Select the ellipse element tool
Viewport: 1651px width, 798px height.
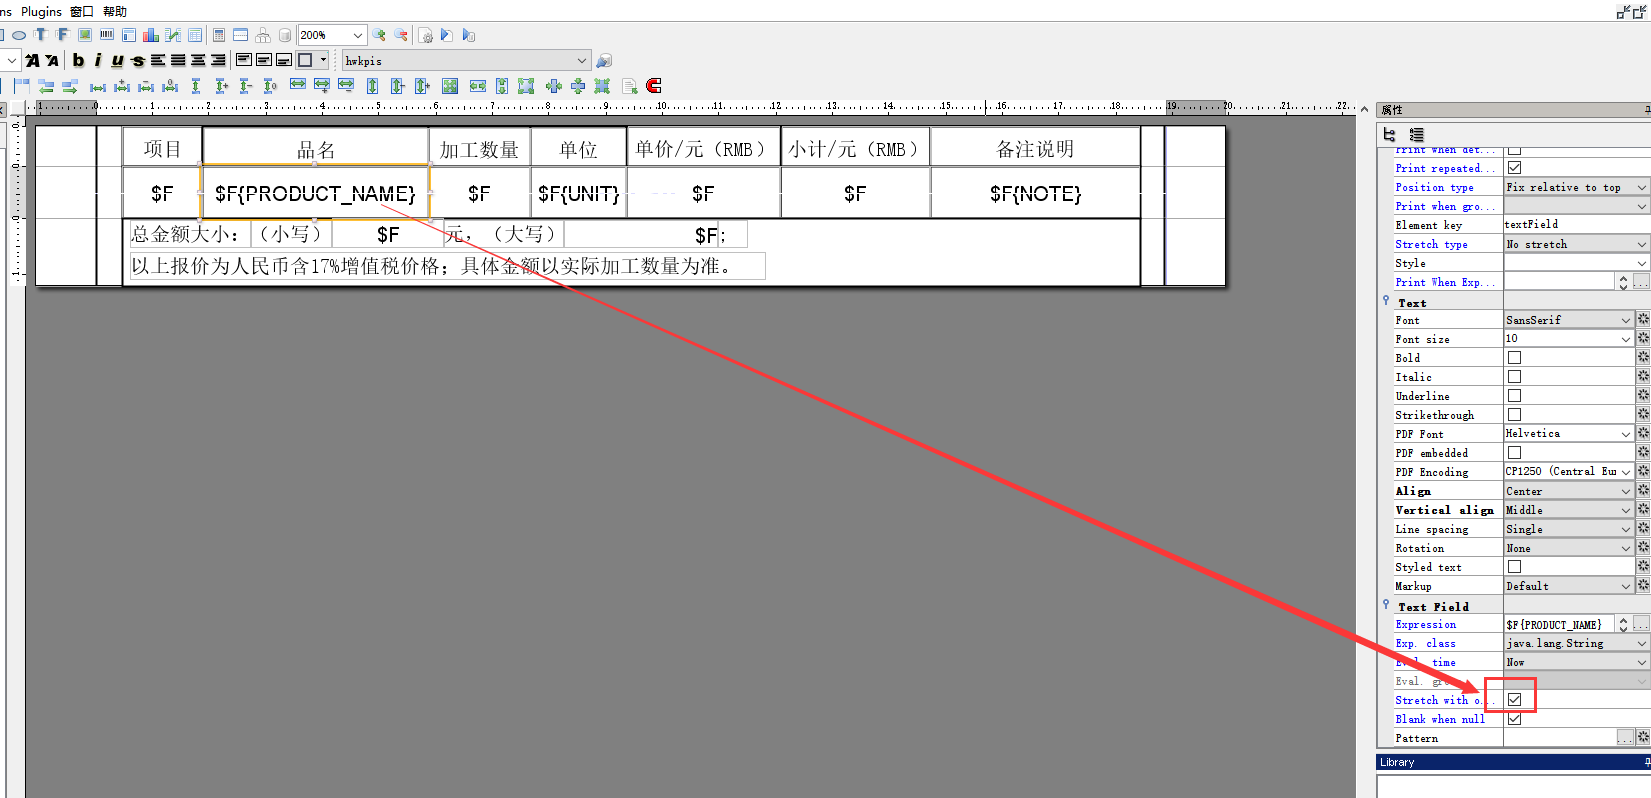click(19, 35)
